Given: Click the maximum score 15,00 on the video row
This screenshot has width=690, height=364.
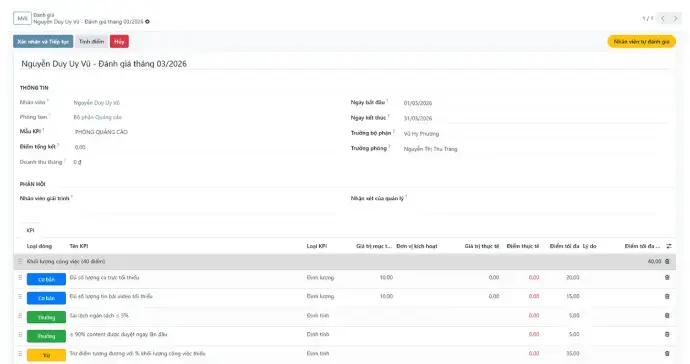Looking at the screenshot, I should [x=573, y=297].
